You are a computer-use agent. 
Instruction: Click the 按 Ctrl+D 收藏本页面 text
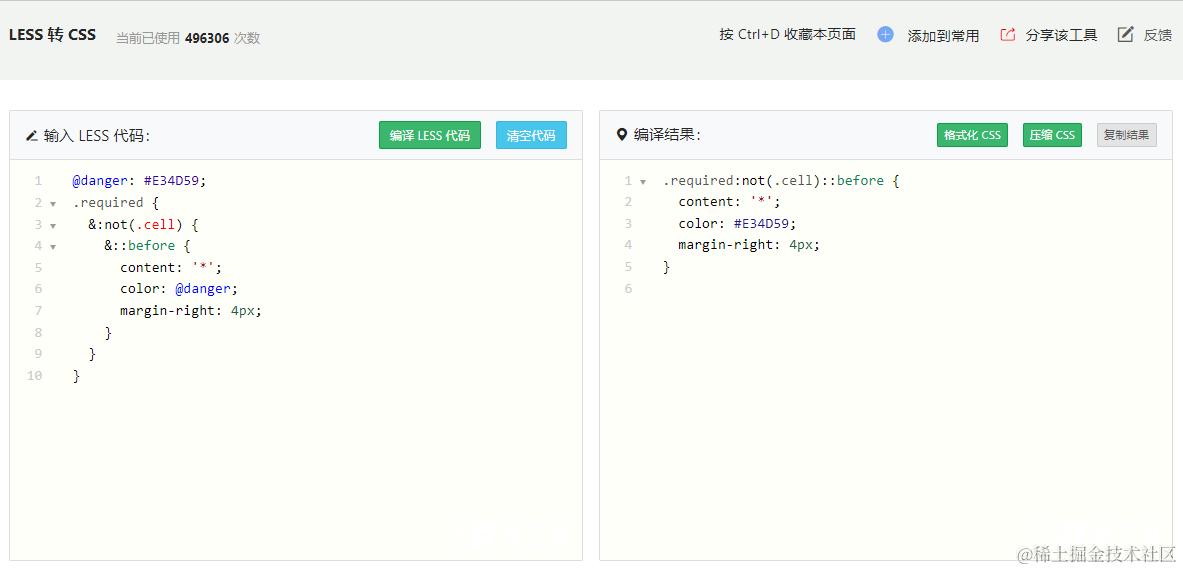click(x=788, y=34)
